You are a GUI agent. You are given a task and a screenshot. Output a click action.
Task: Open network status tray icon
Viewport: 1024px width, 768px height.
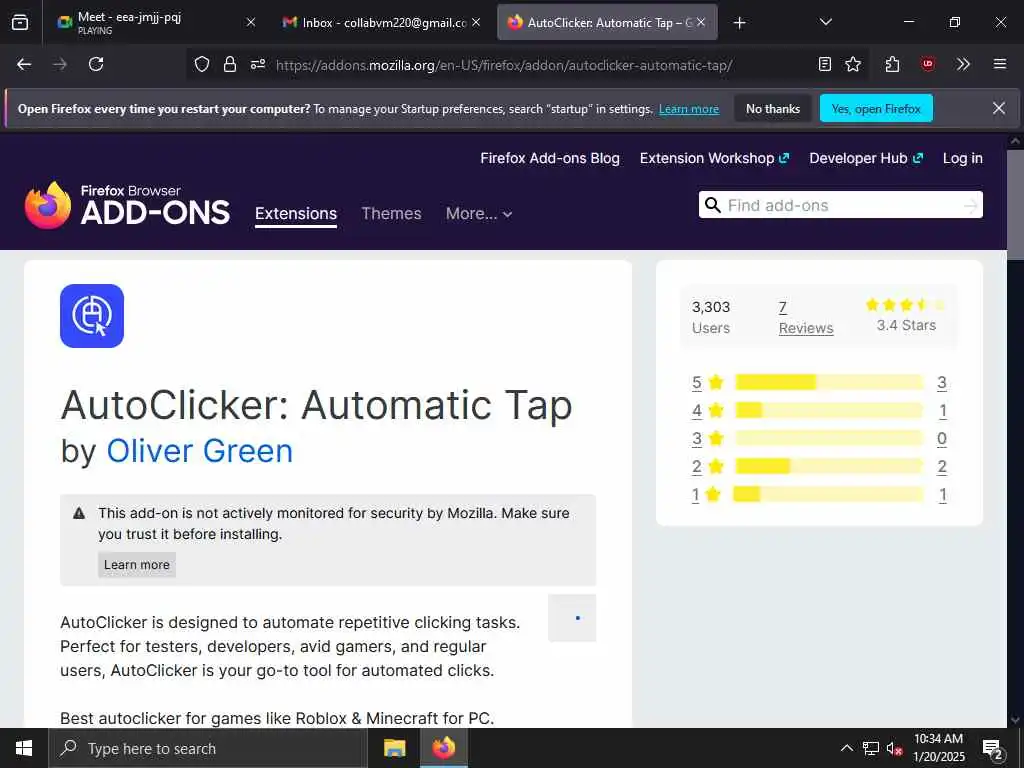pos(870,748)
